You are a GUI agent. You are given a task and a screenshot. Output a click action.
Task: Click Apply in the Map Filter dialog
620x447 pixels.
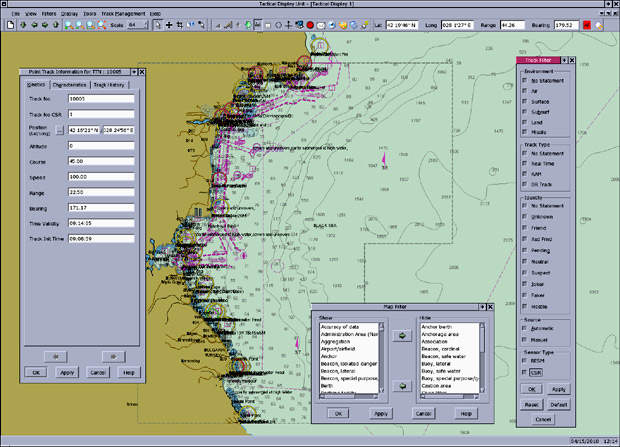380,412
